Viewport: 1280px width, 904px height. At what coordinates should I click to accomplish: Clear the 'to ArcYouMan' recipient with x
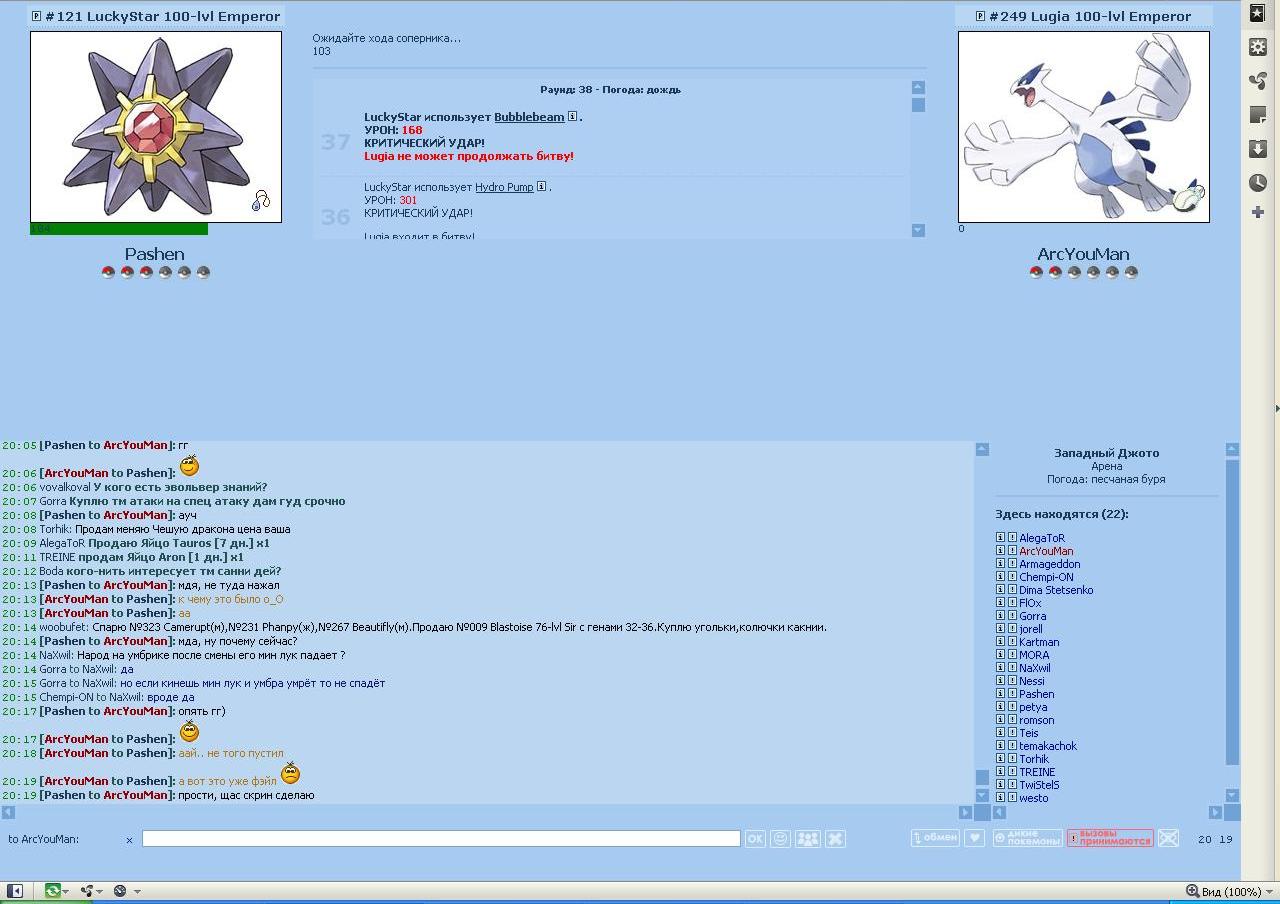pyautogui.click(x=129, y=840)
